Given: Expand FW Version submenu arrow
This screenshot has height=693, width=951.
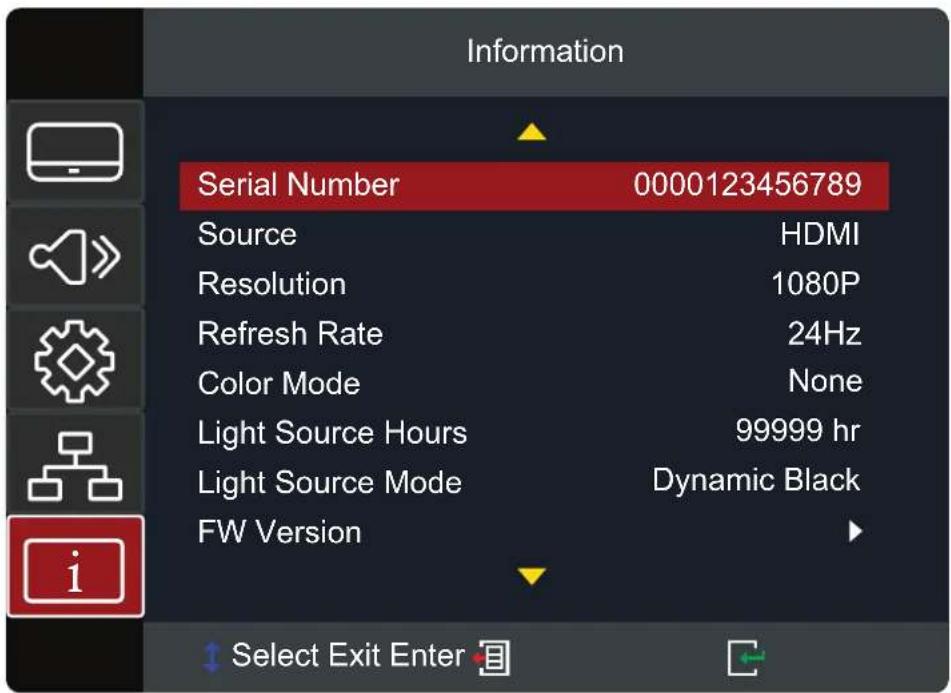Looking at the screenshot, I should point(855,531).
